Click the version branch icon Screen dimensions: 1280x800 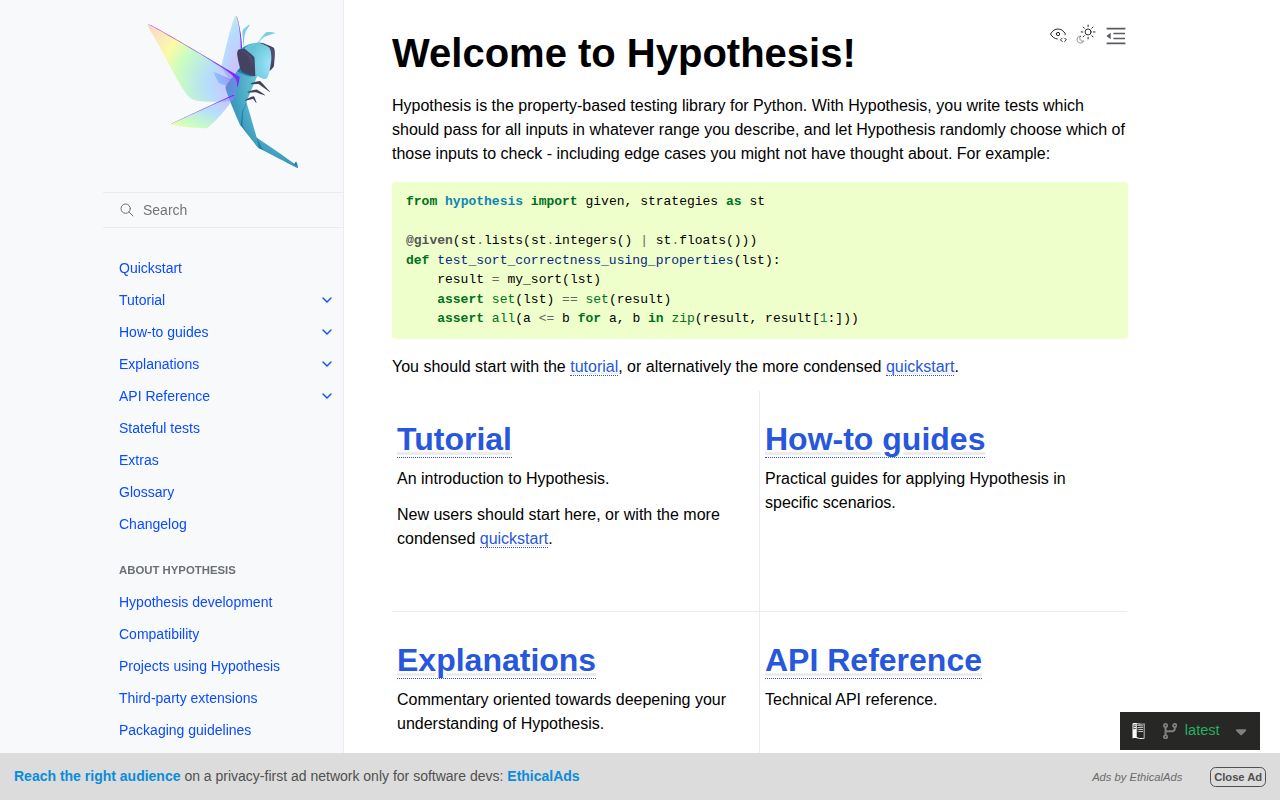tap(1169, 731)
